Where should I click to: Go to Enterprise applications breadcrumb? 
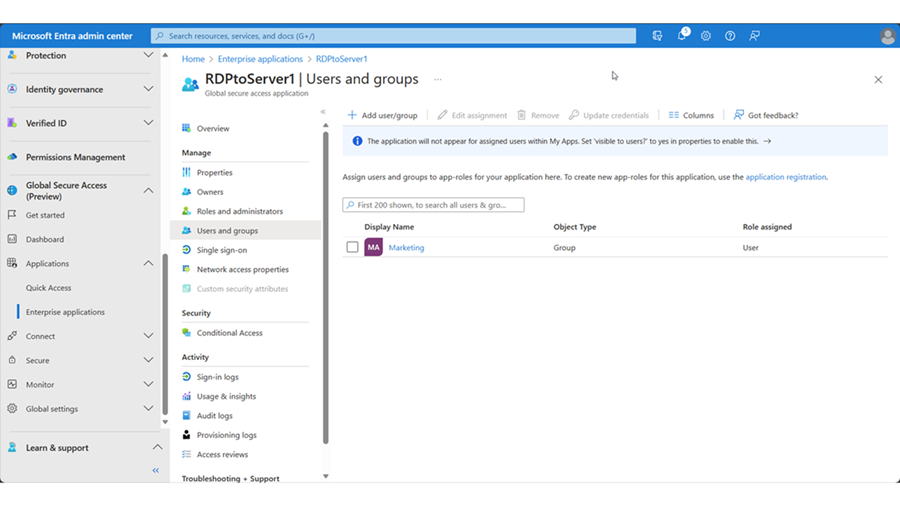(260, 59)
